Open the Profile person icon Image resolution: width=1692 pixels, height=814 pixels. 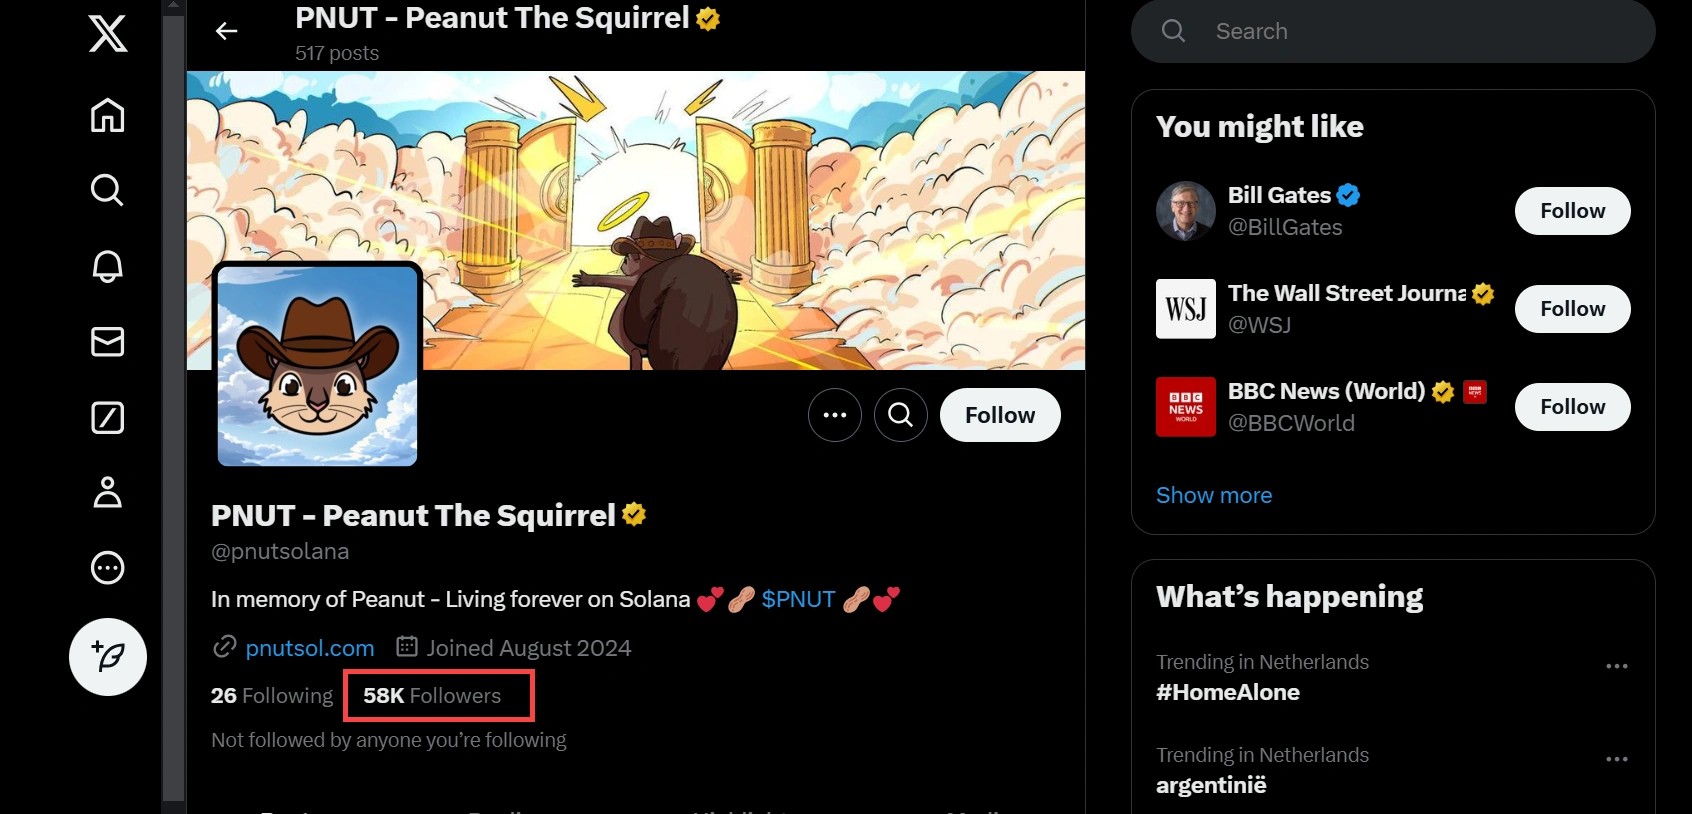[108, 492]
